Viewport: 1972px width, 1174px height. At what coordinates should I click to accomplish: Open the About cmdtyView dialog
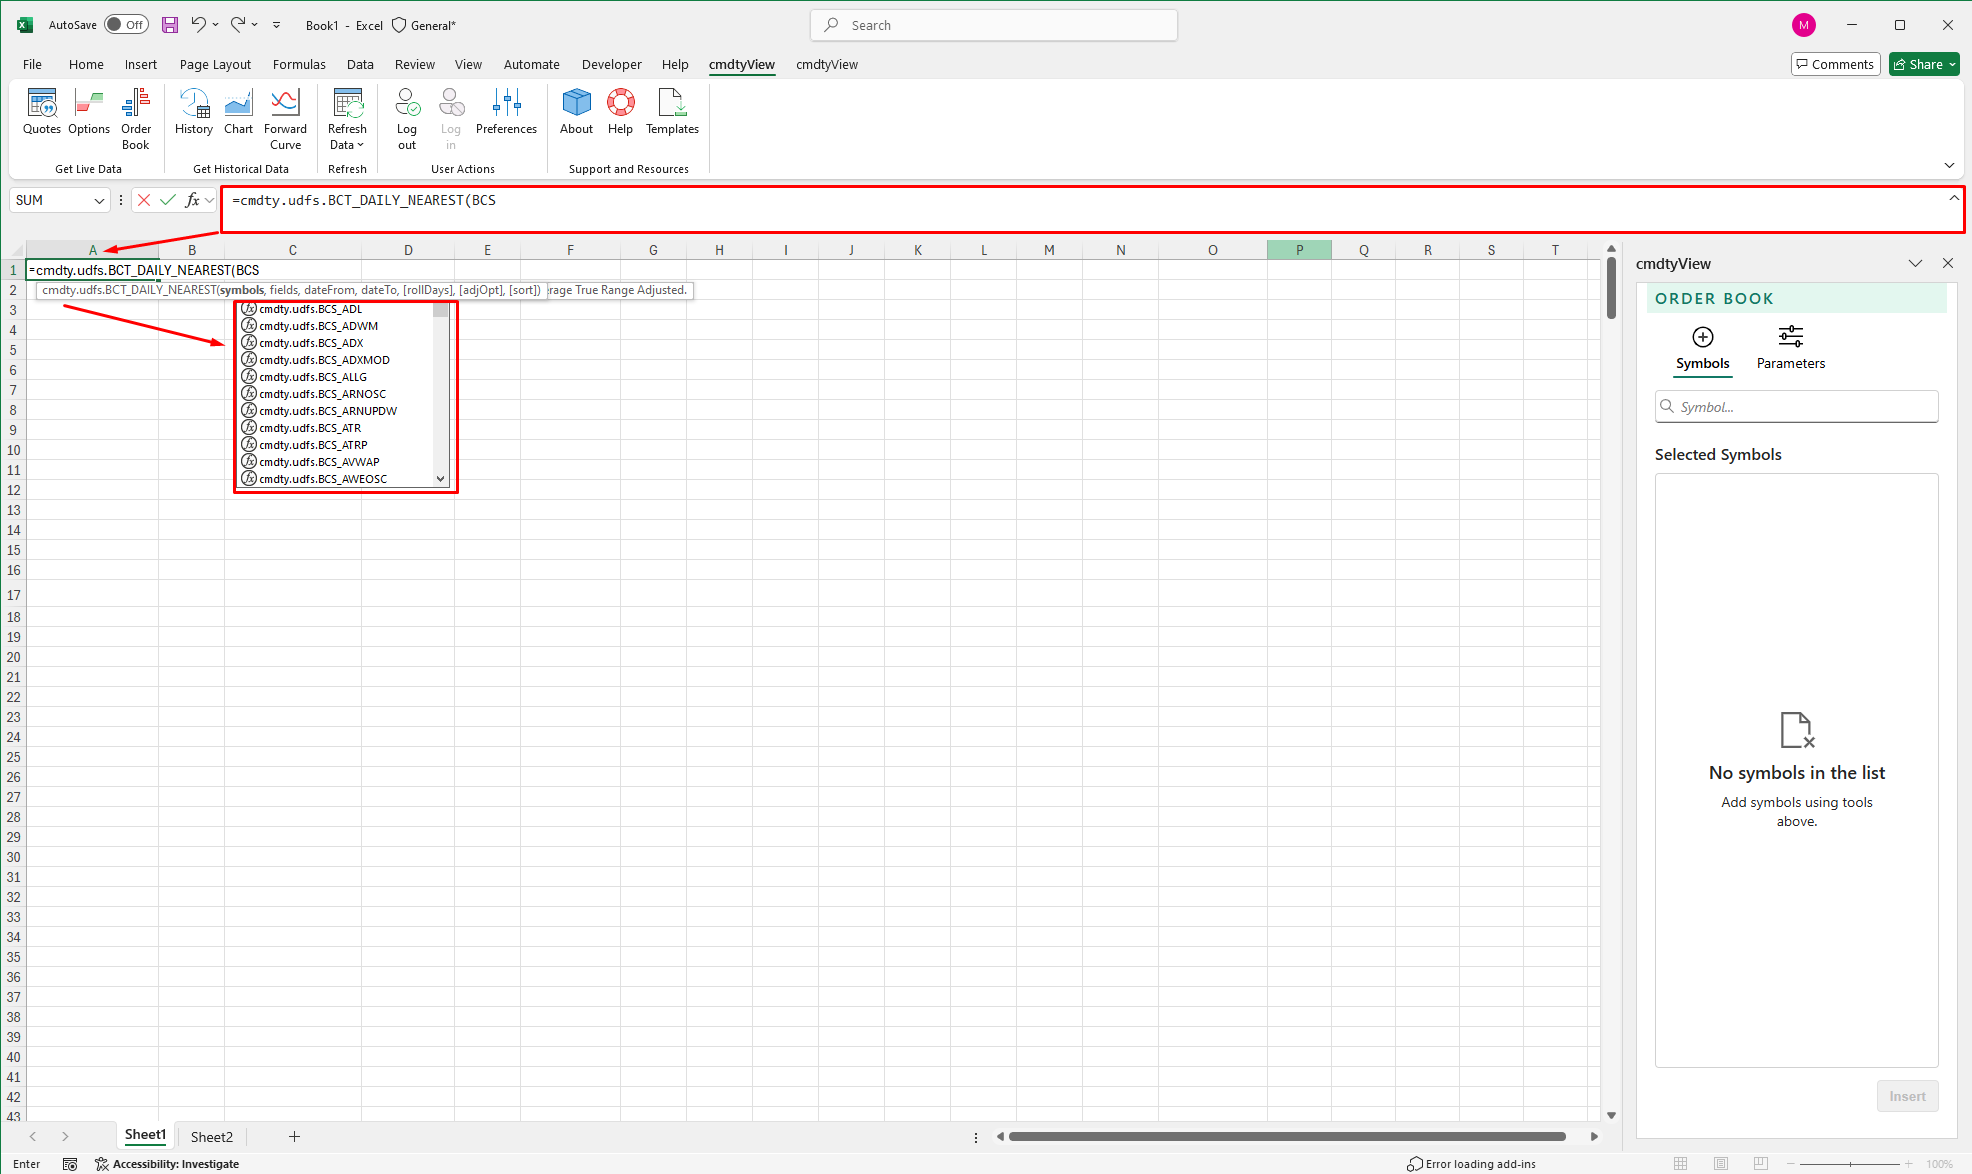576,112
